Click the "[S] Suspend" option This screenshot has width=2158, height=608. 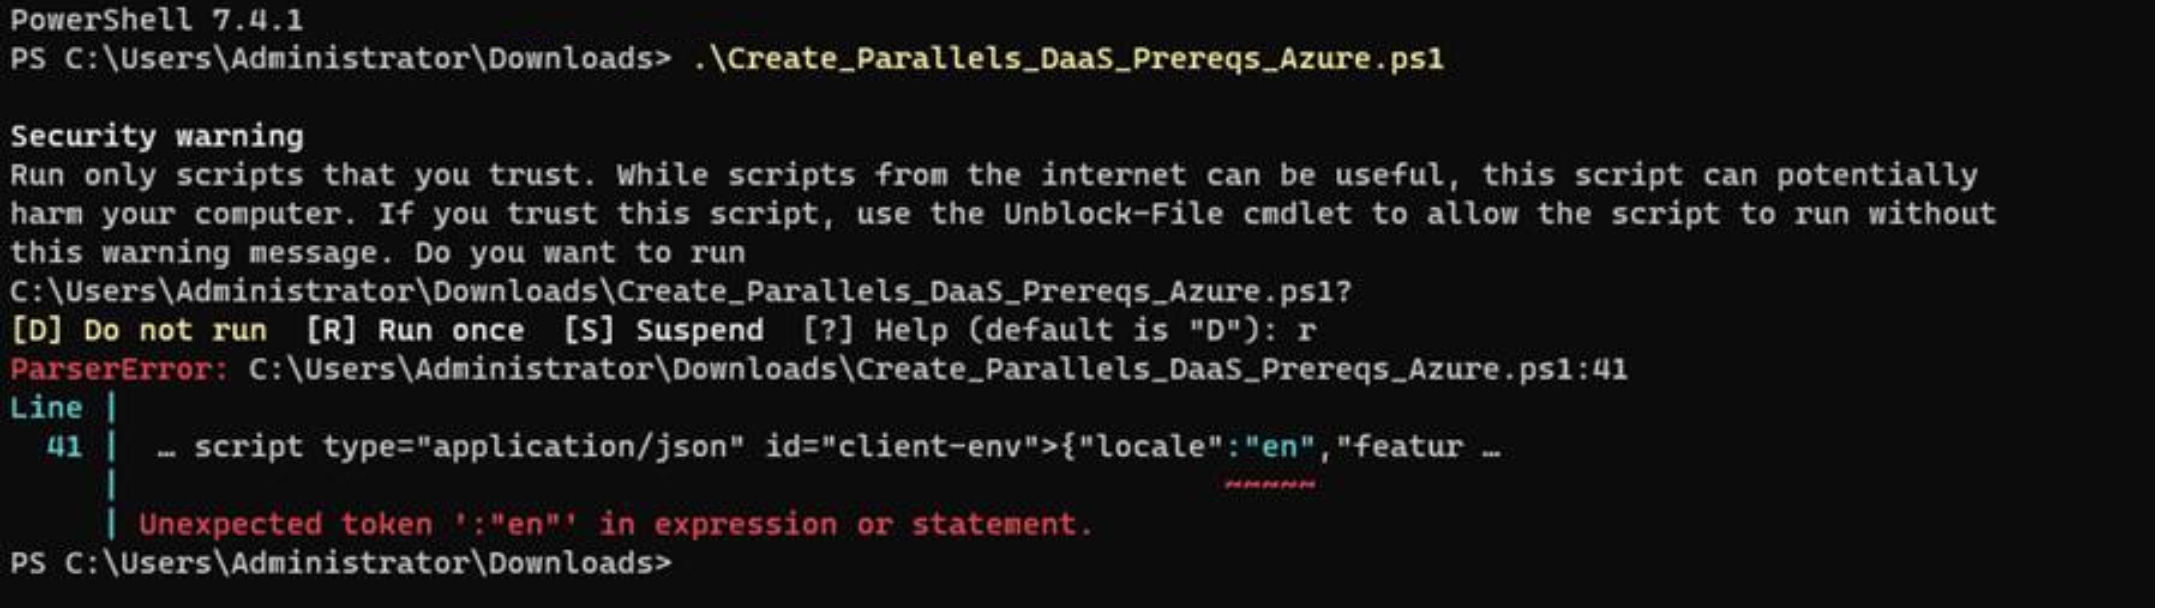tap(663, 330)
